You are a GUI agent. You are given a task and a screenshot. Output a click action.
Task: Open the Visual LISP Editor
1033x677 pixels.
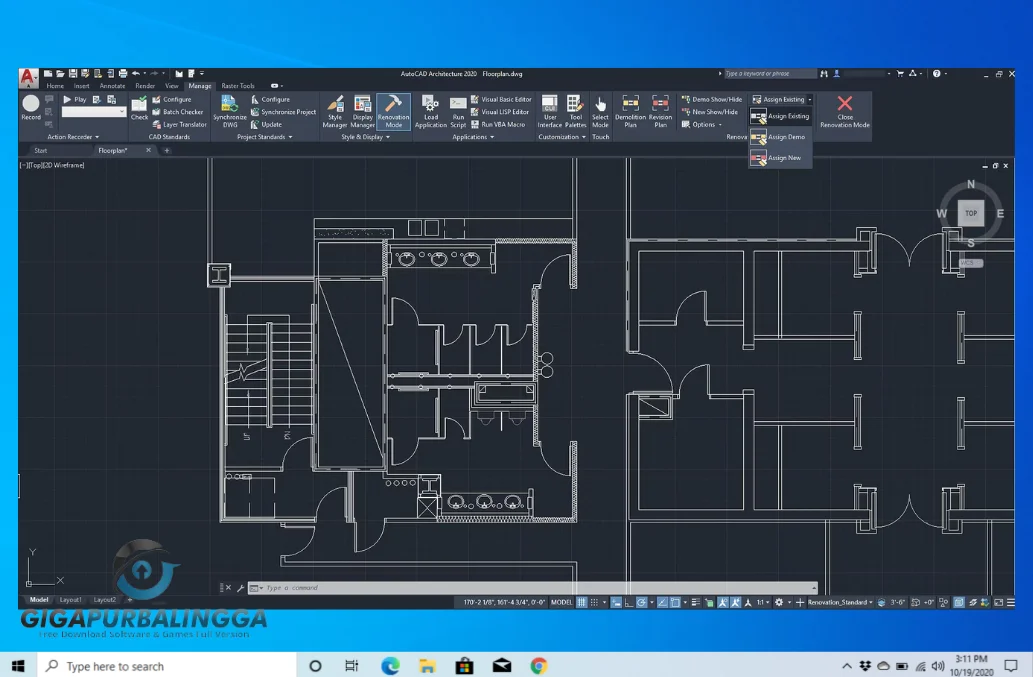click(500, 112)
